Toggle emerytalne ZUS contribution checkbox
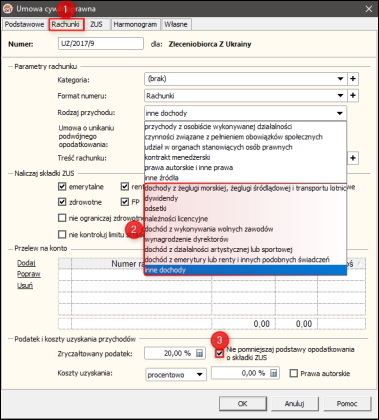 [x=62, y=187]
